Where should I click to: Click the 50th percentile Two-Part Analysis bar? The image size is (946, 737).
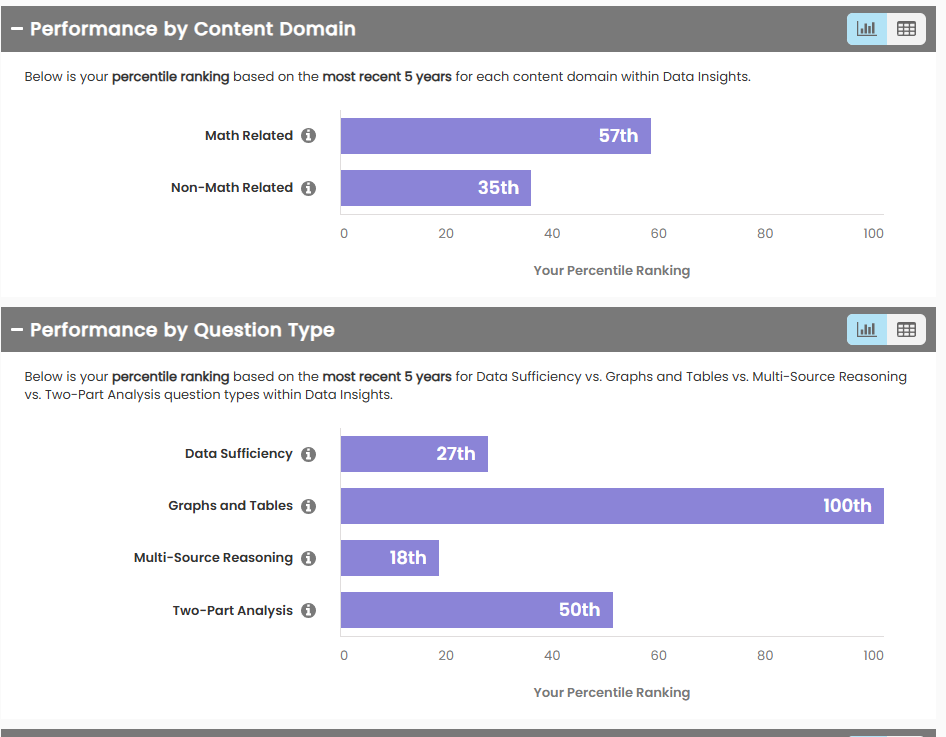tap(476, 610)
